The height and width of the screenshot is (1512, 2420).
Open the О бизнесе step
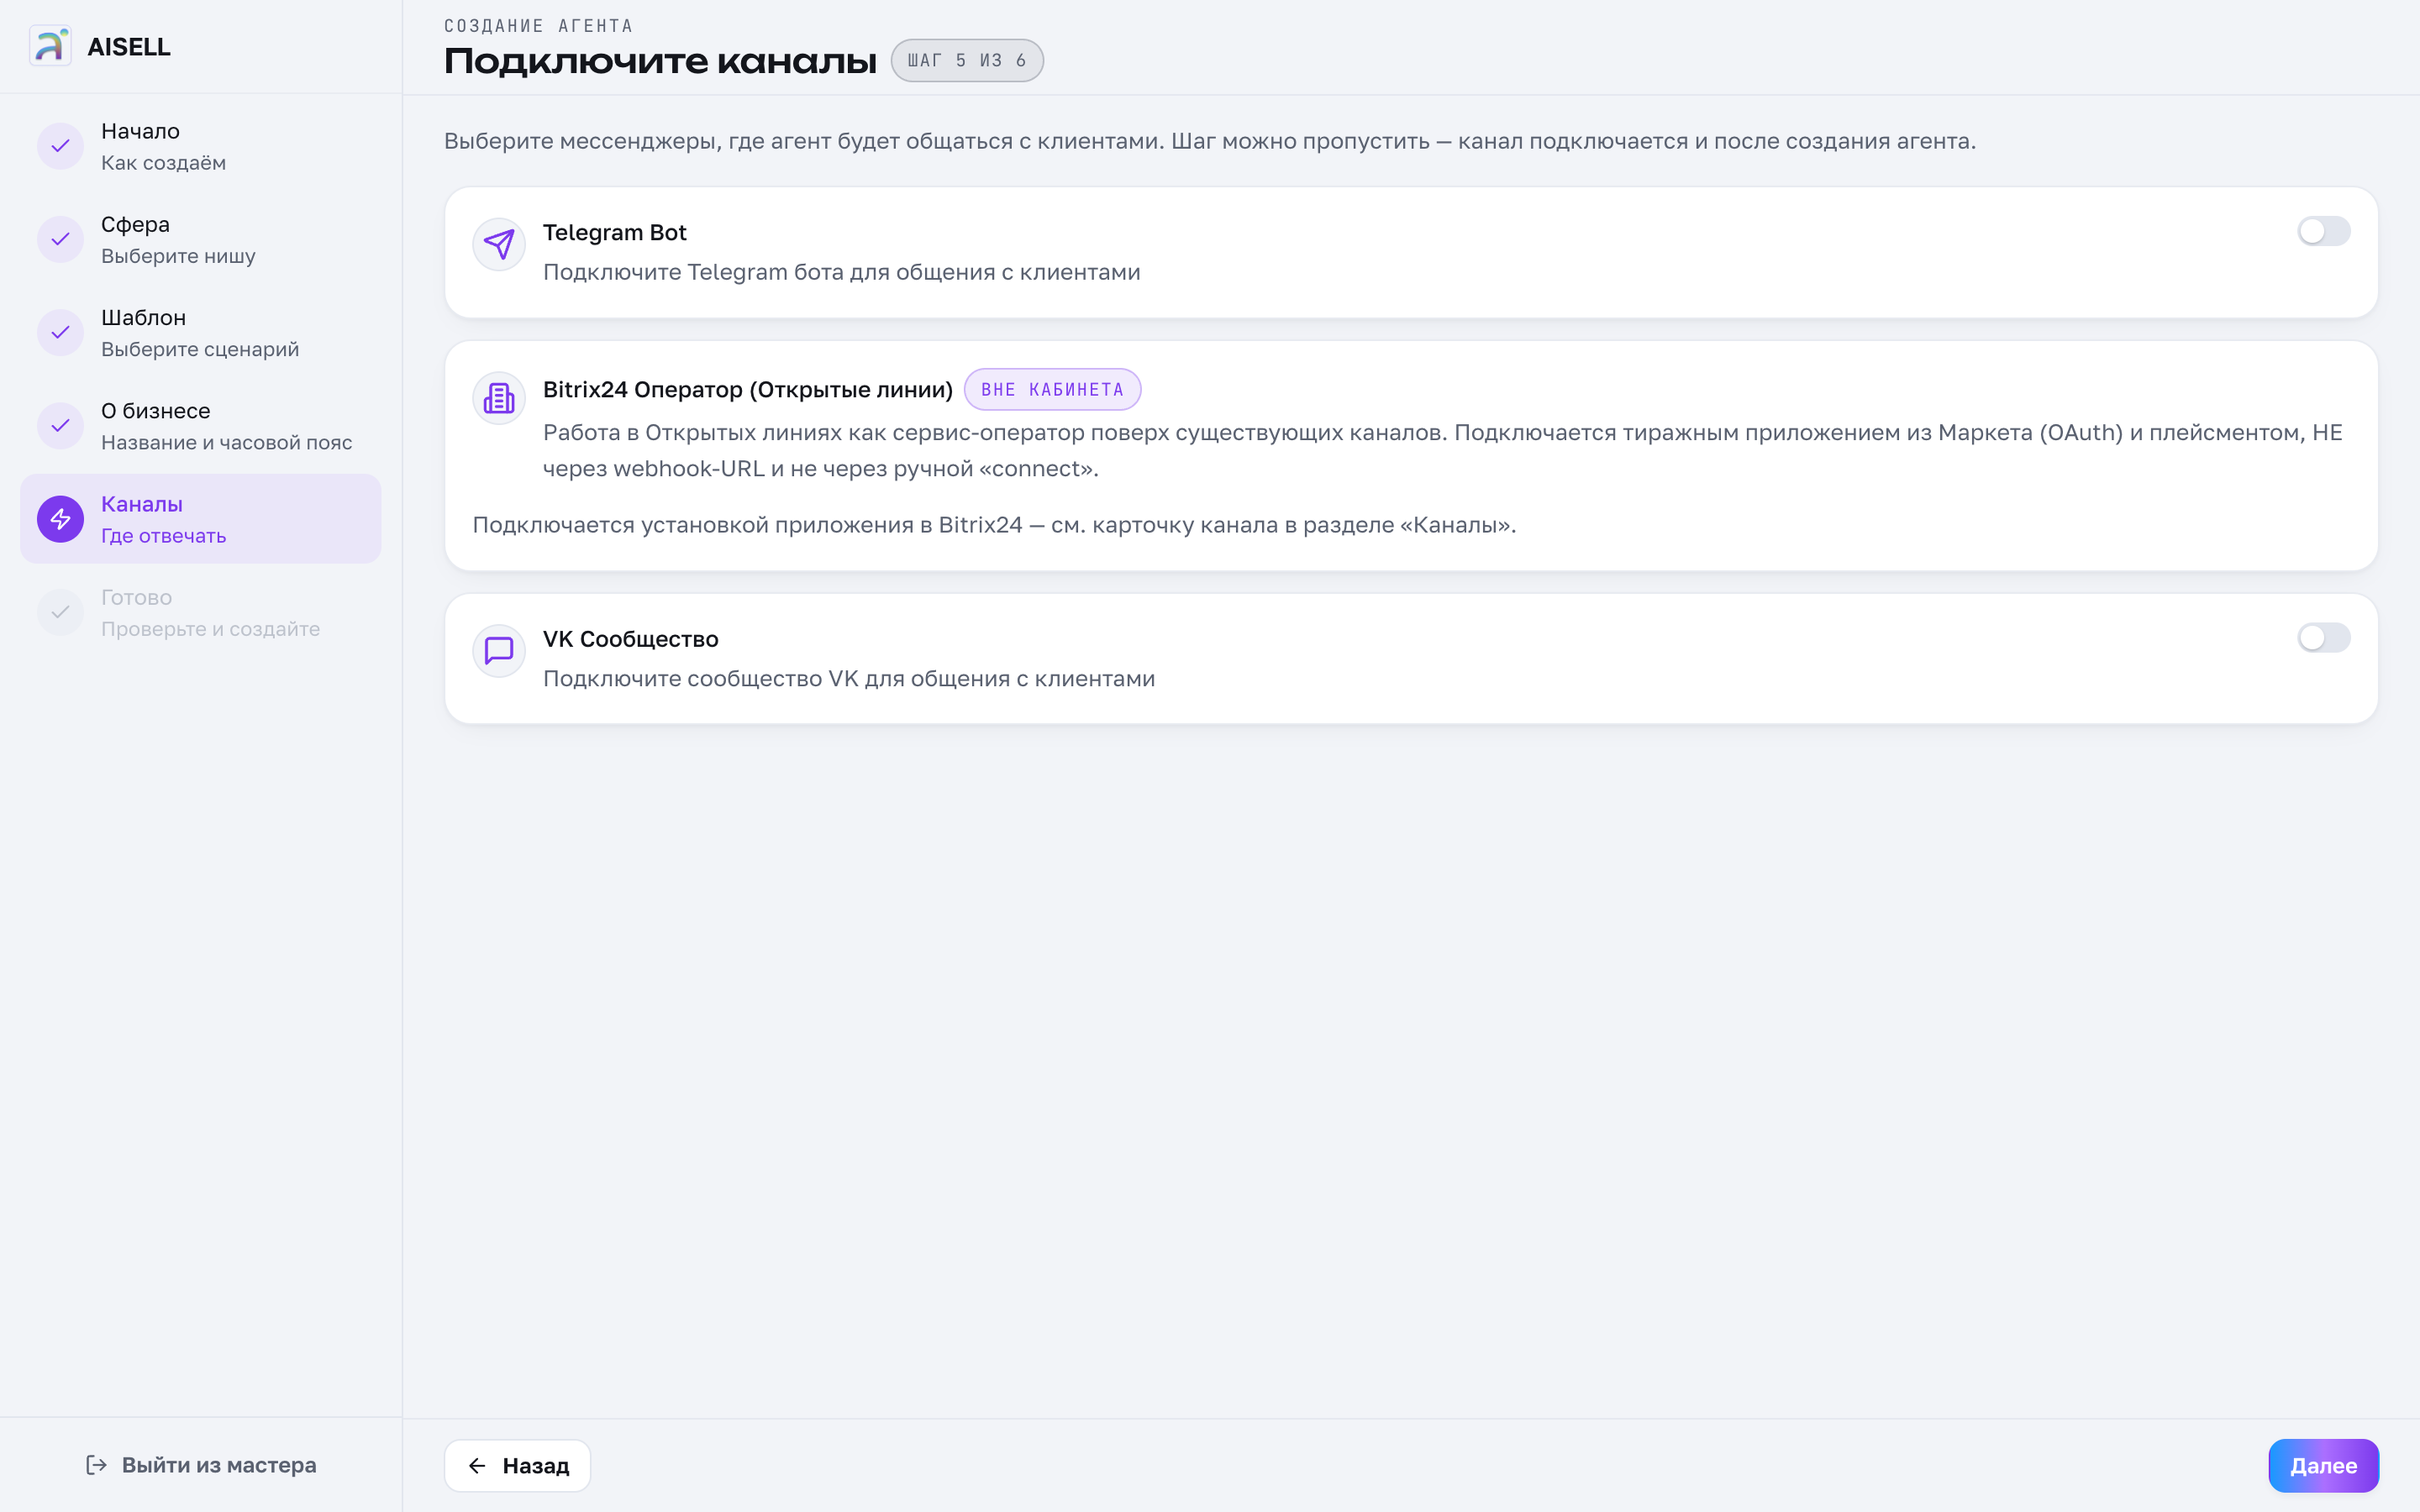point(201,426)
